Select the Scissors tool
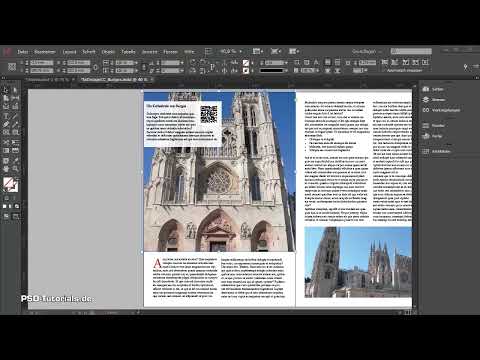The image size is (480, 360). [6, 142]
